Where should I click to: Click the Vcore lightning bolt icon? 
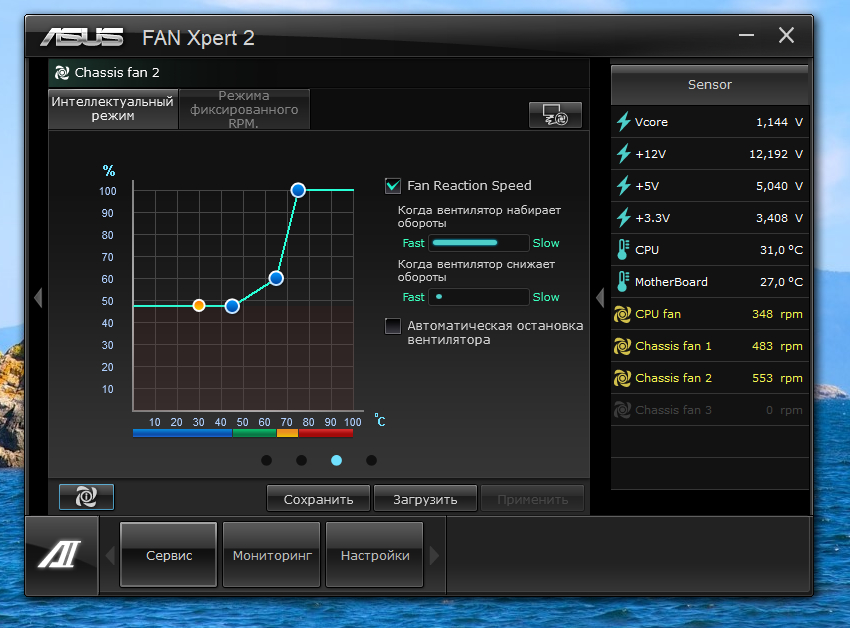623,121
